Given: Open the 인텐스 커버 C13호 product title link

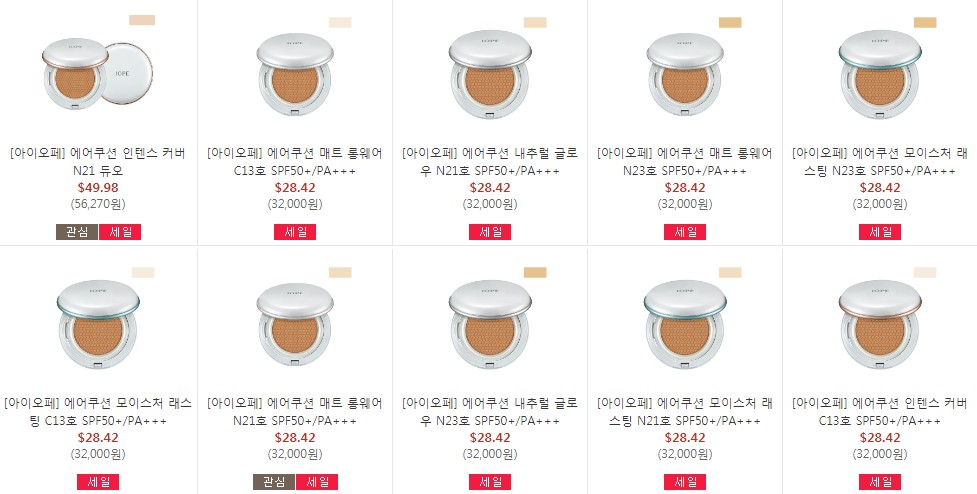Looking at the screenshot, I should click(880, 412).
